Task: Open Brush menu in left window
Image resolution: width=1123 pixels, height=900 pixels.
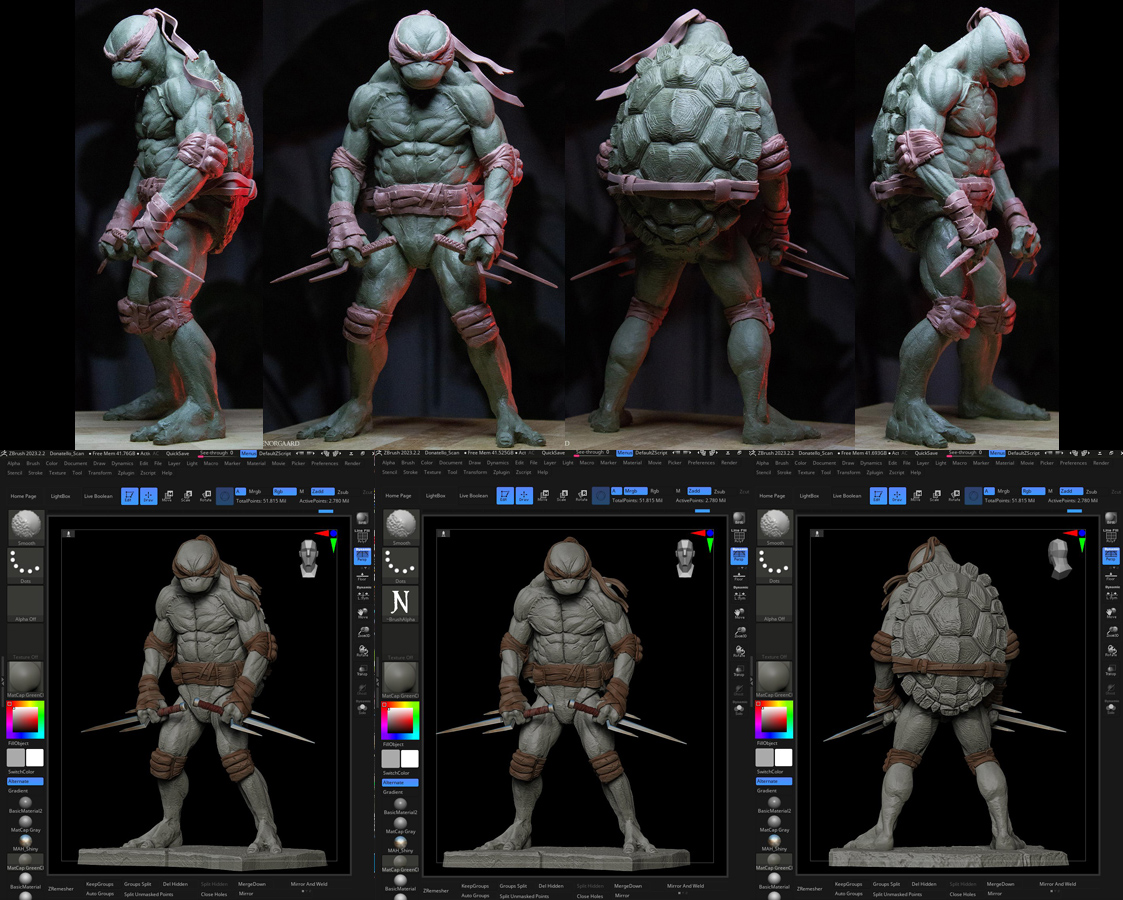Action: pyautogui.click(x=33, y=463)
